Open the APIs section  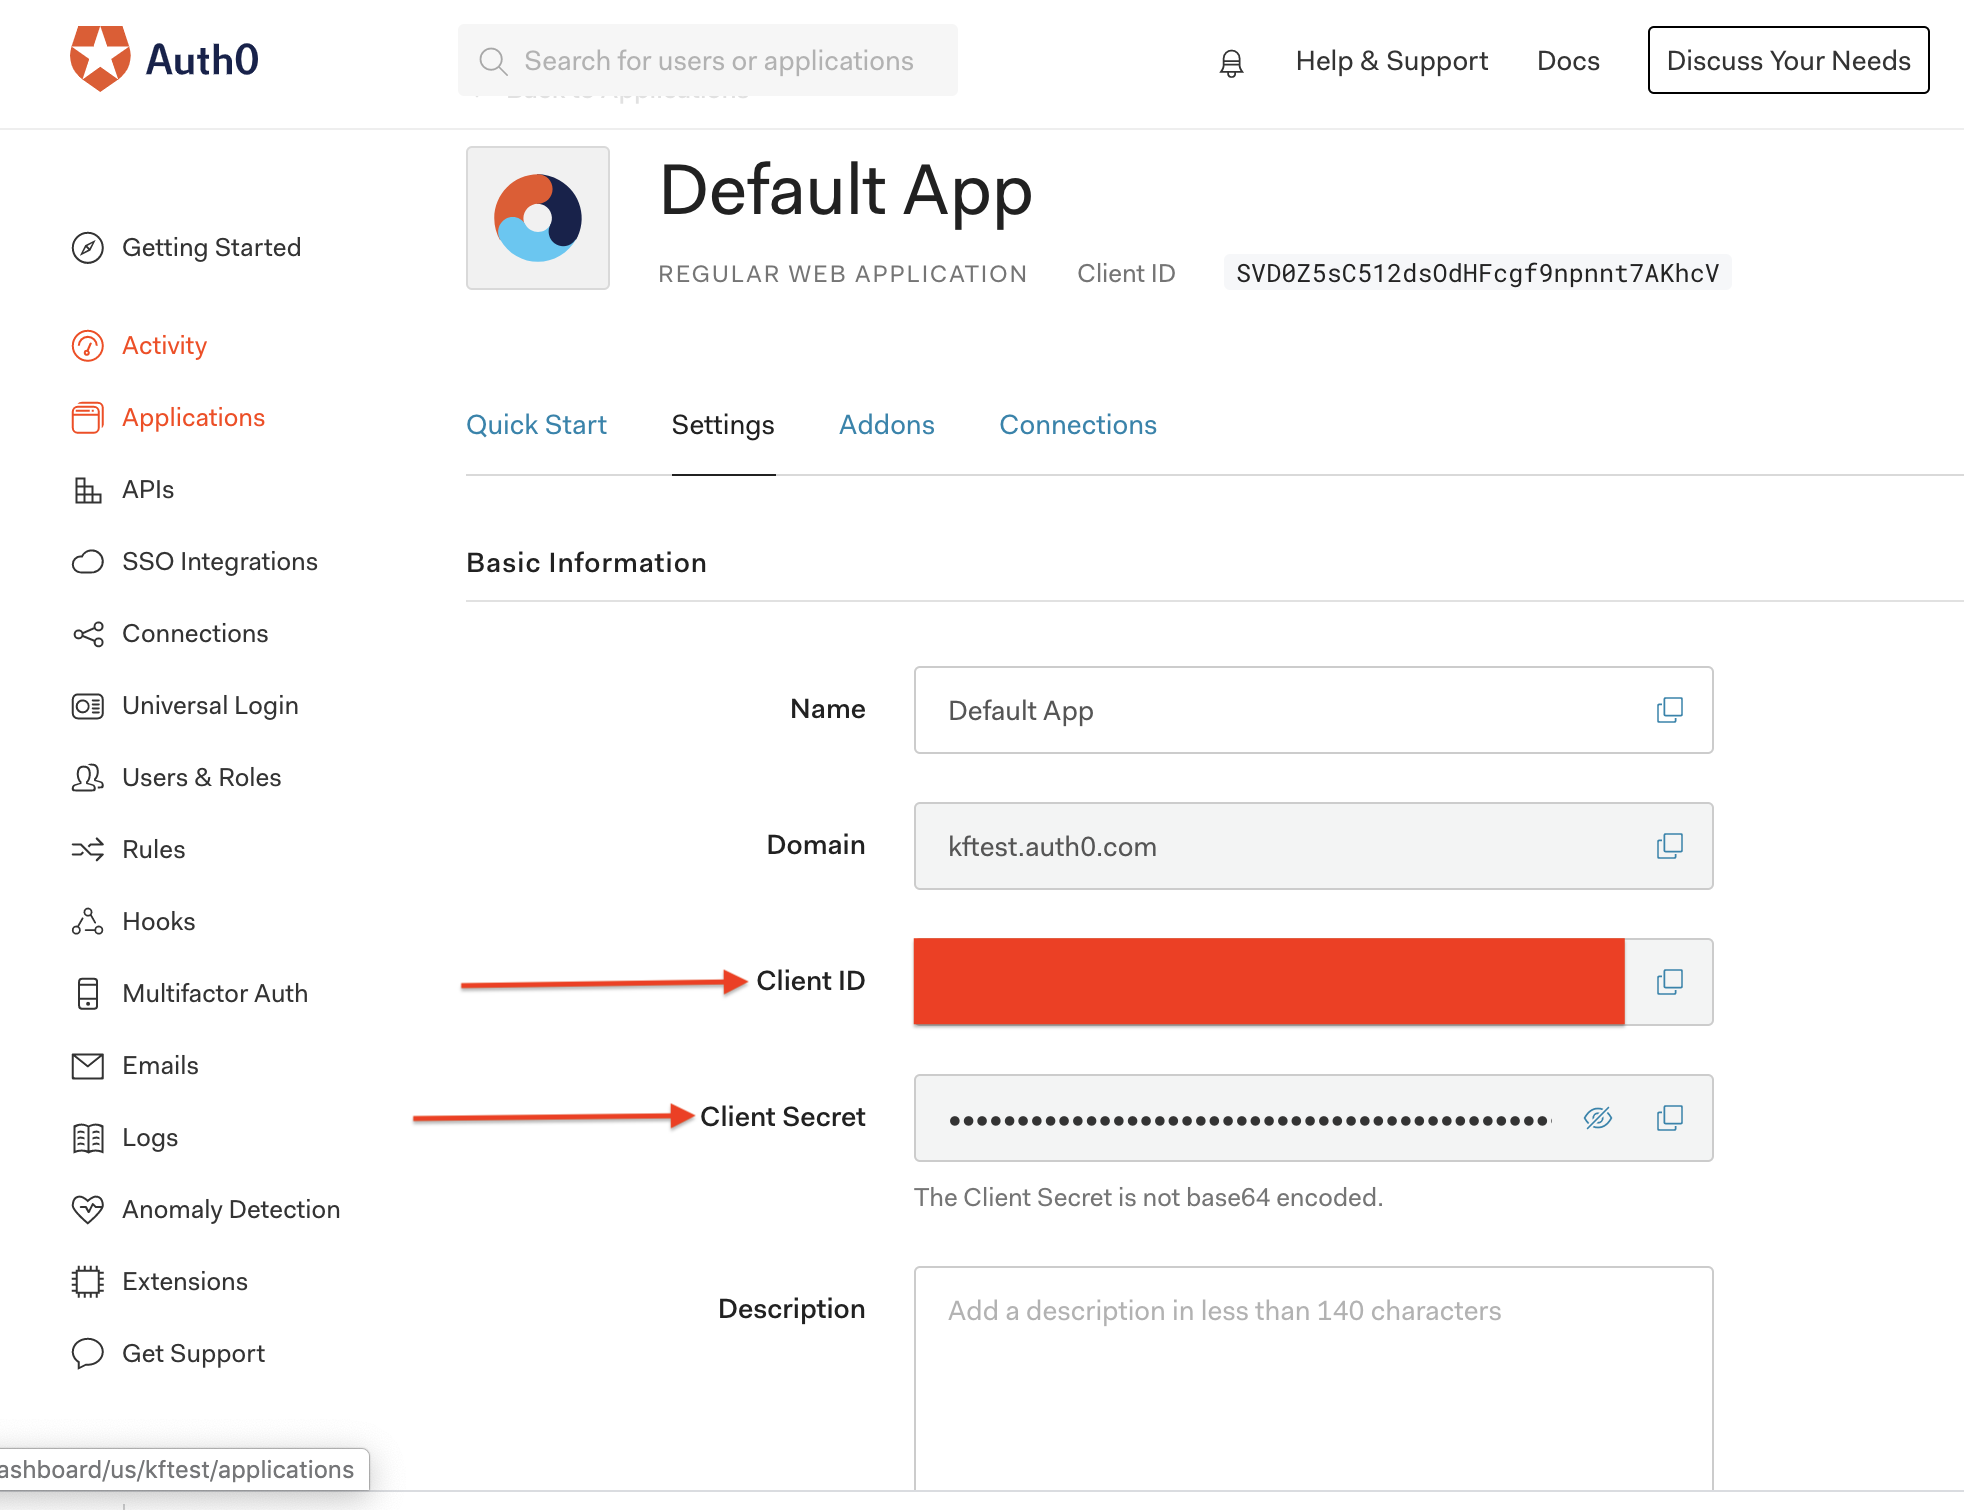pos(148,489)
